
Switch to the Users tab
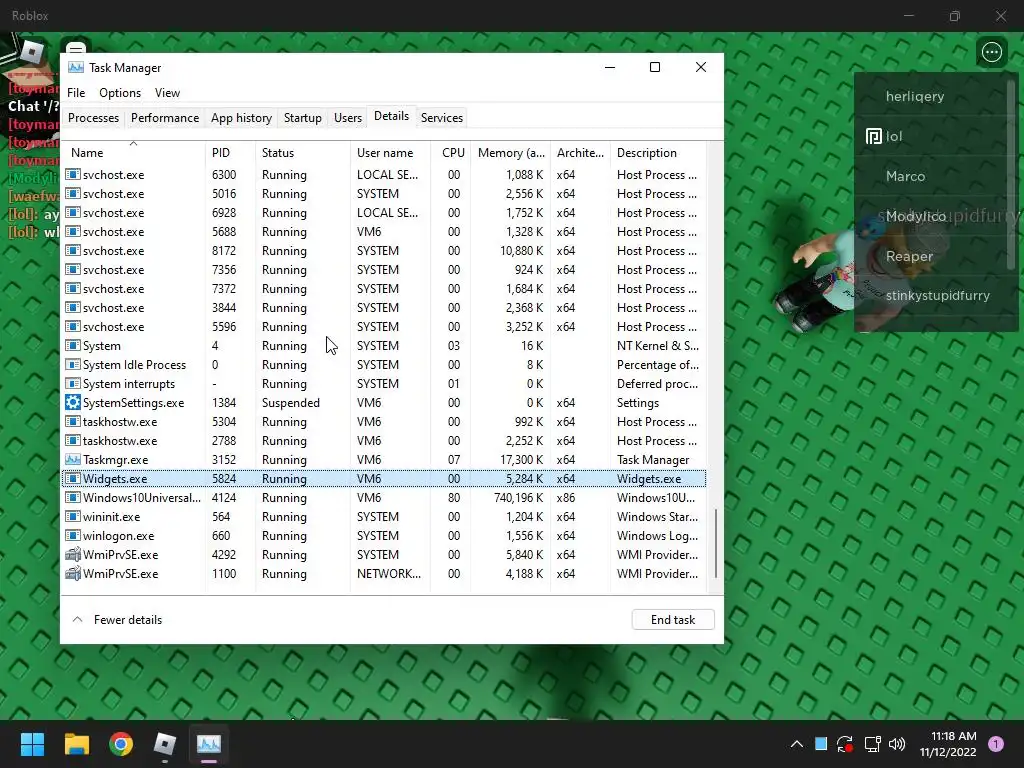(347, 118)
